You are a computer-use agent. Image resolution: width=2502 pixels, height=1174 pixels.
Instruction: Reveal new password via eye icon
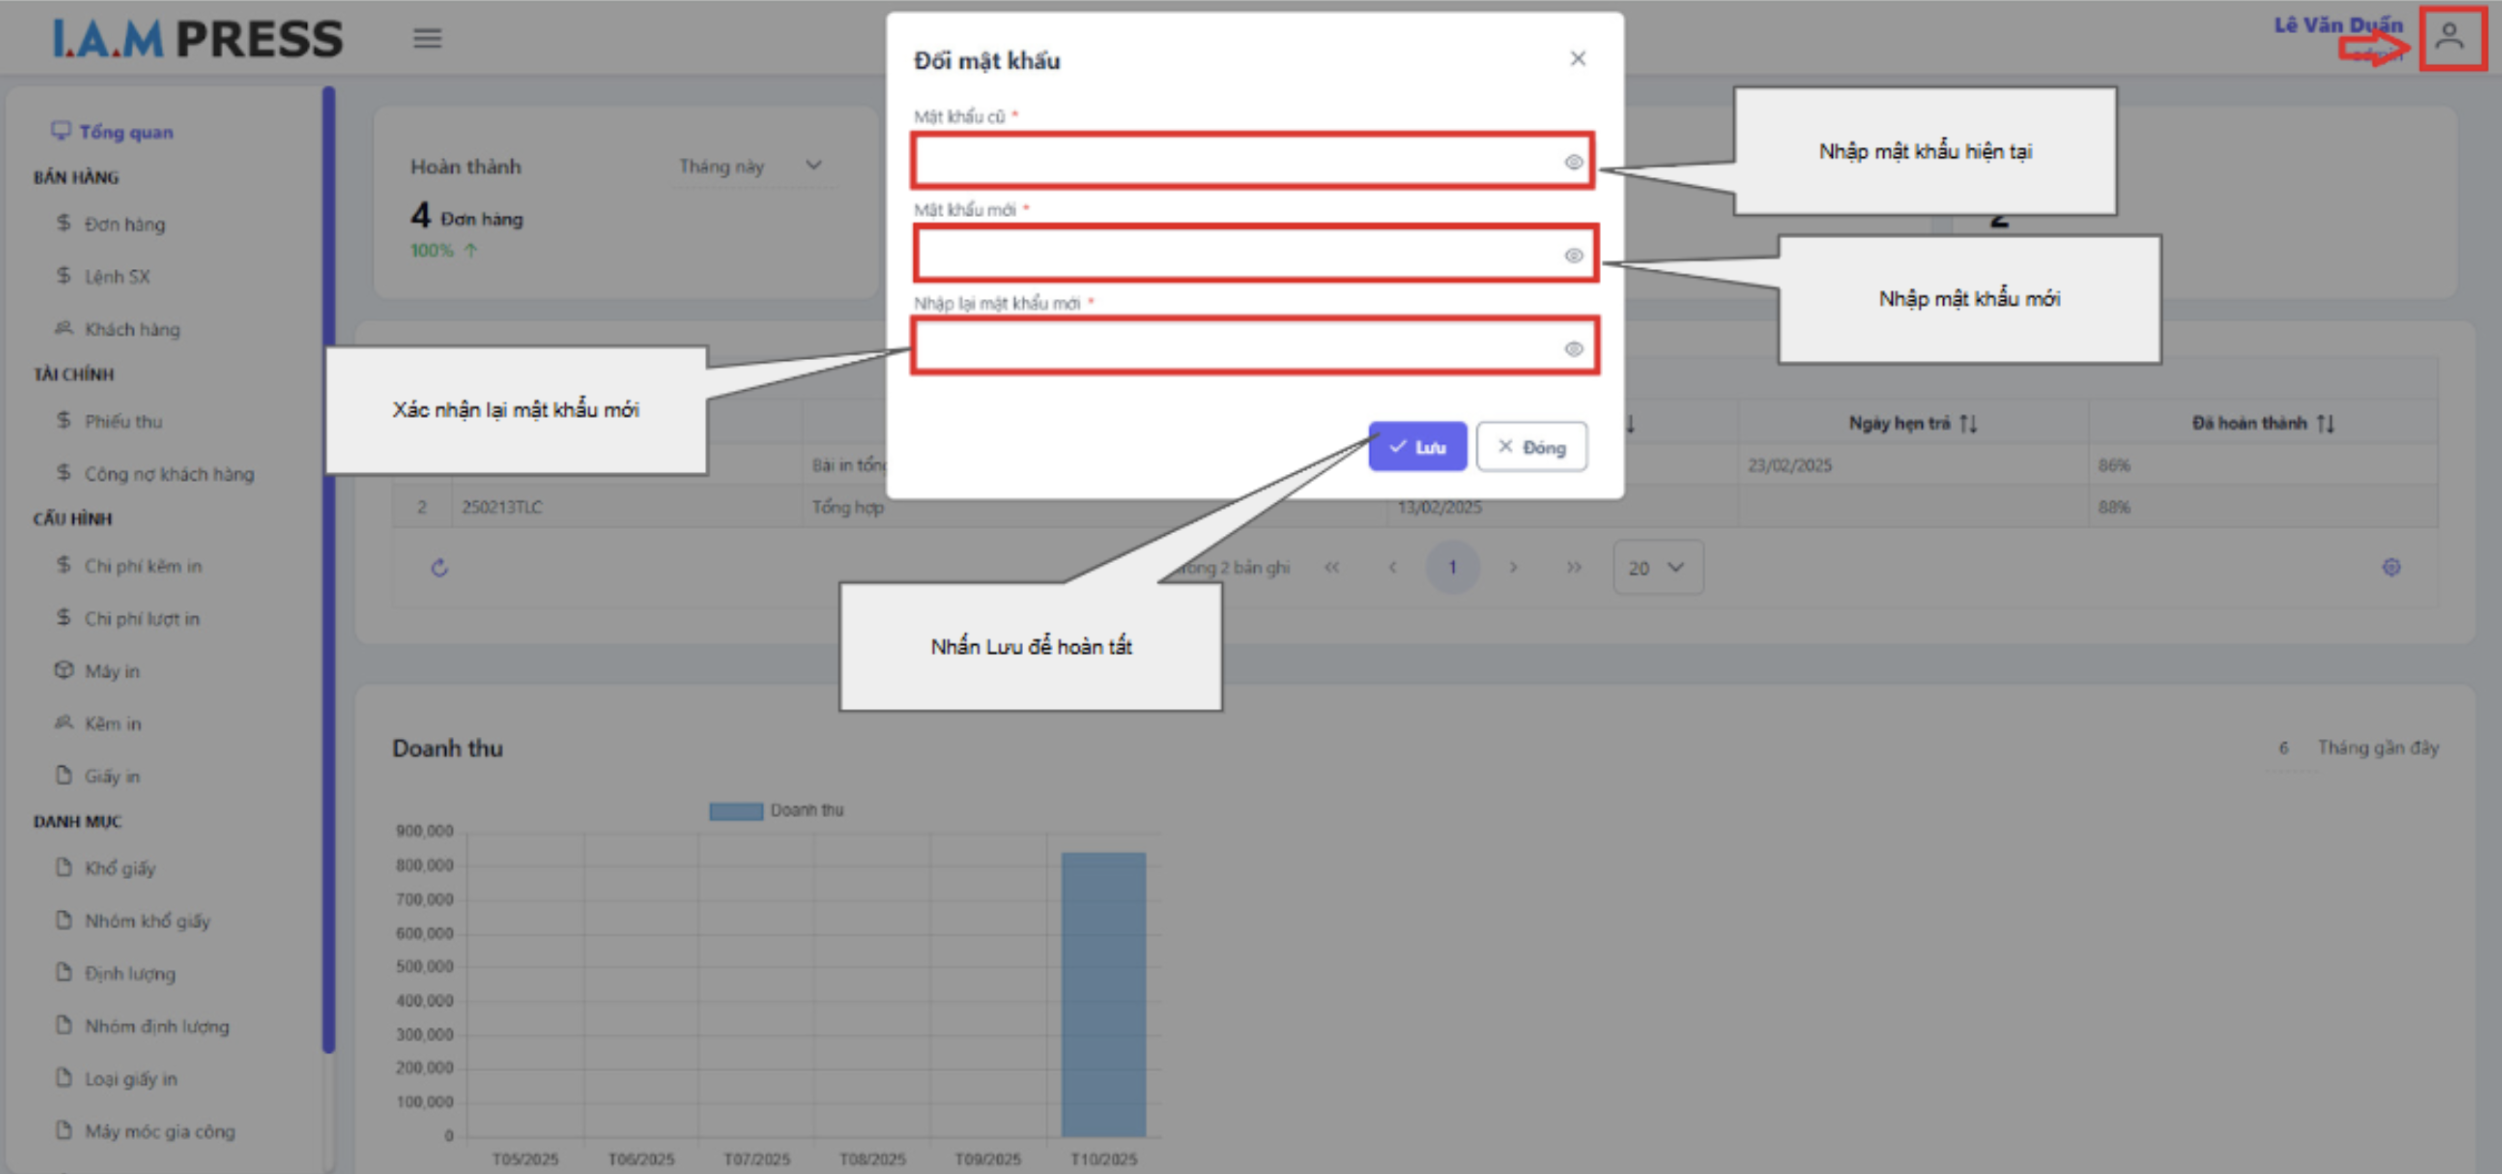coord(1573,255)
